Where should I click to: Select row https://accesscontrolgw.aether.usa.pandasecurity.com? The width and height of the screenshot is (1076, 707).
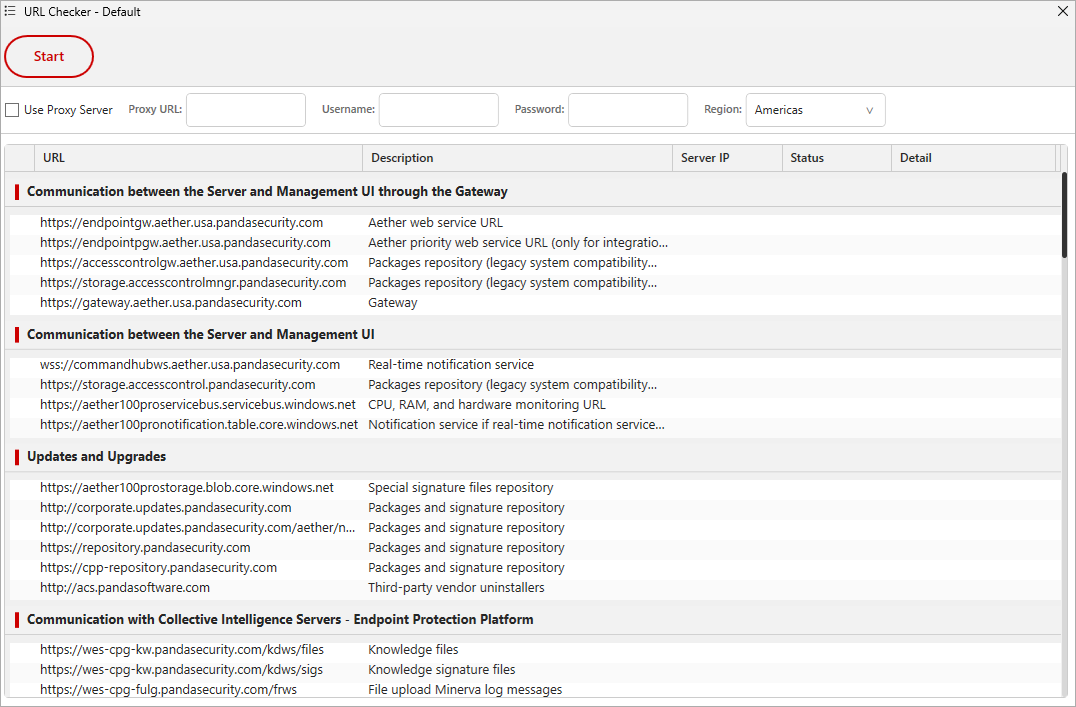[x=535, y=262]
